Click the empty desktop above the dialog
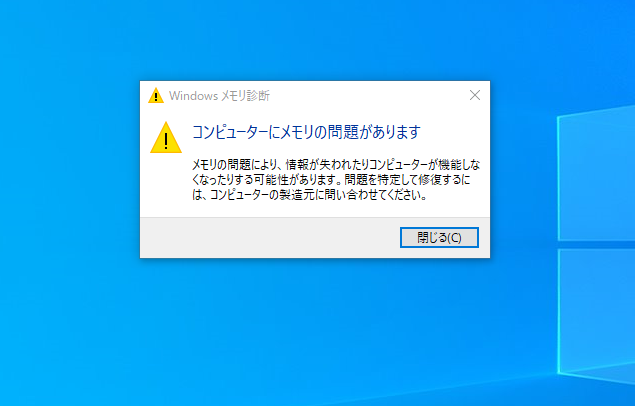The height and width of the screenshot is (406, 635). (315, 40)
